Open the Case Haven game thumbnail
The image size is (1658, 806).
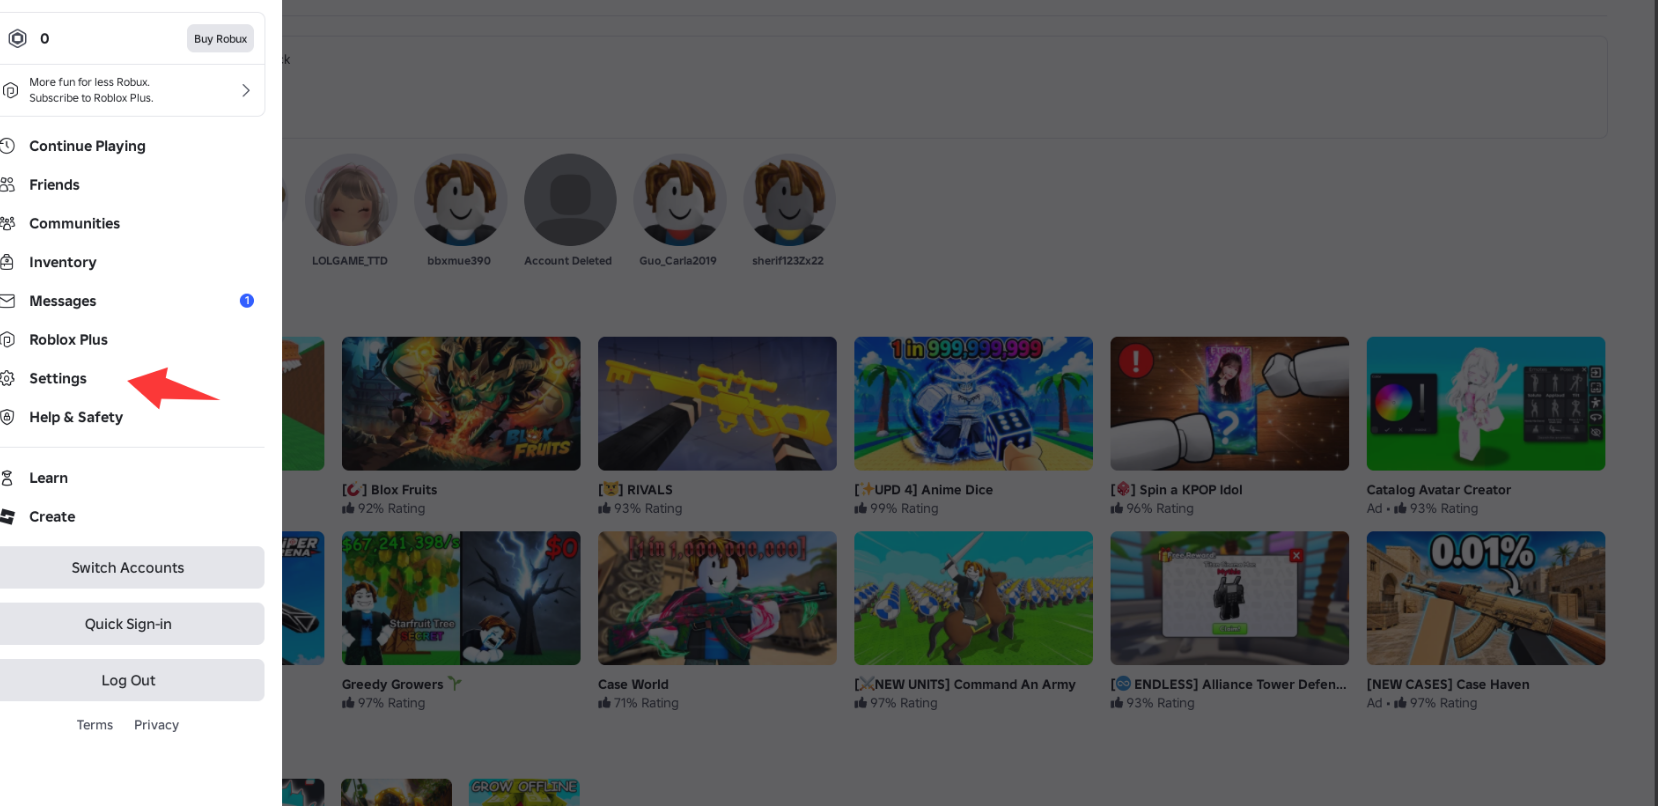pyautogui.click(x=1486, y=598)
